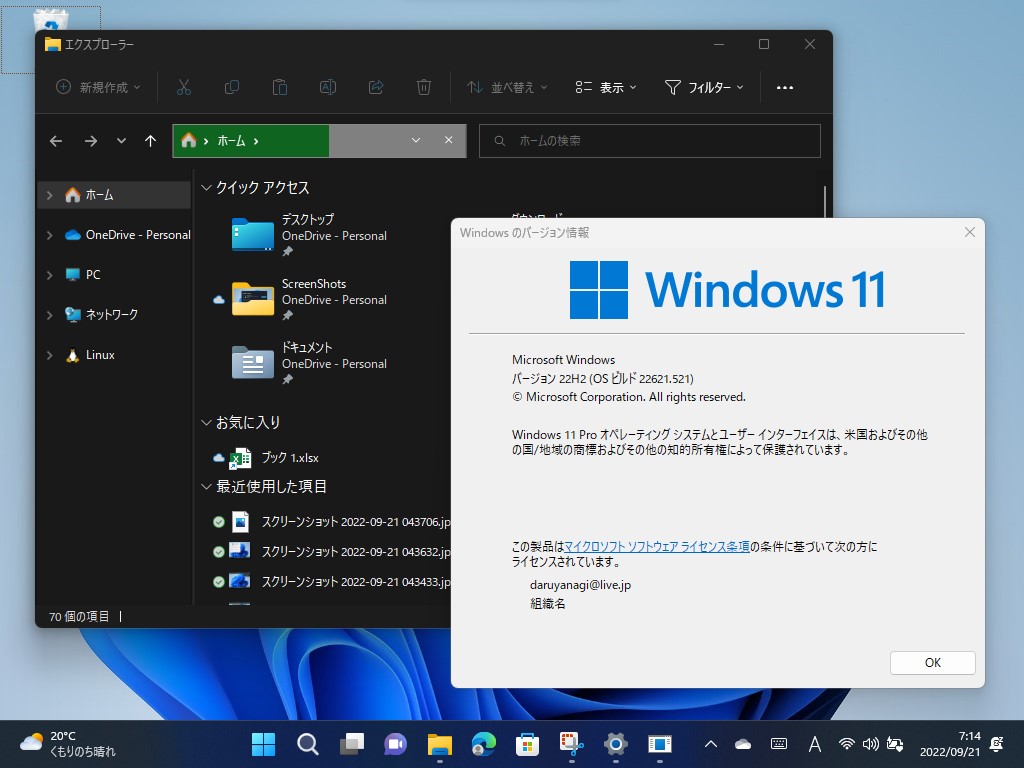The height and width of the screenshot is (768, 1024).
Task: Select the ScreenShots folder icon
Action: pyautogui.click(x=253, y=298)
